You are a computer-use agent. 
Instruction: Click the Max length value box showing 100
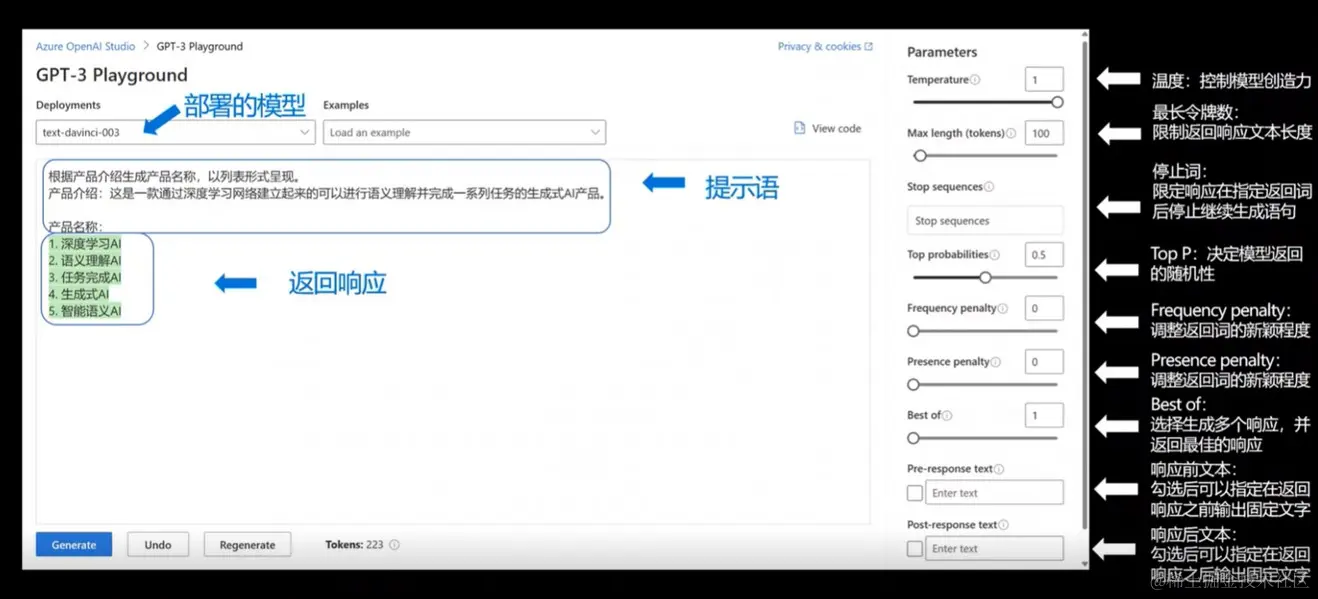click(1044, 133)
